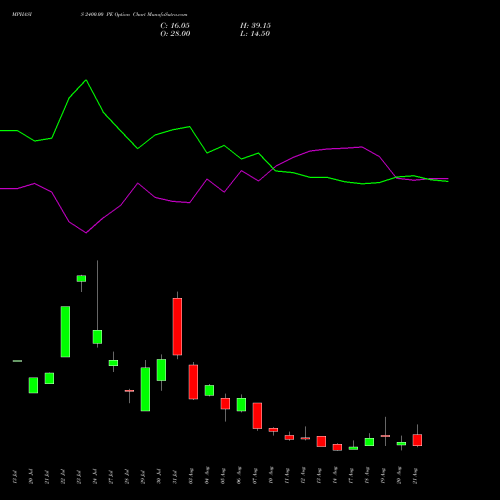
Task: Click the MPHASI symbol title text
Action: 22,15
